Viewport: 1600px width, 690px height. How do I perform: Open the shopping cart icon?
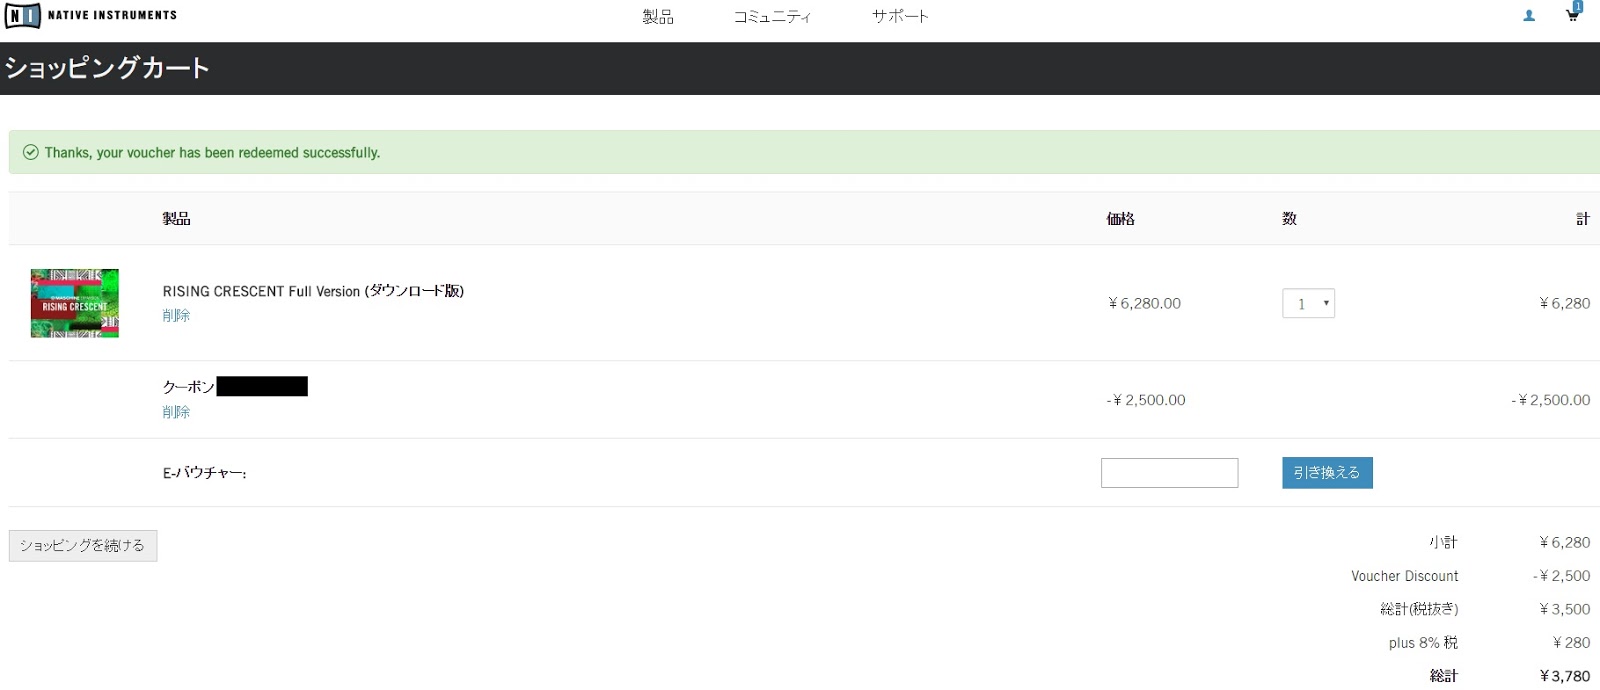1573,13
